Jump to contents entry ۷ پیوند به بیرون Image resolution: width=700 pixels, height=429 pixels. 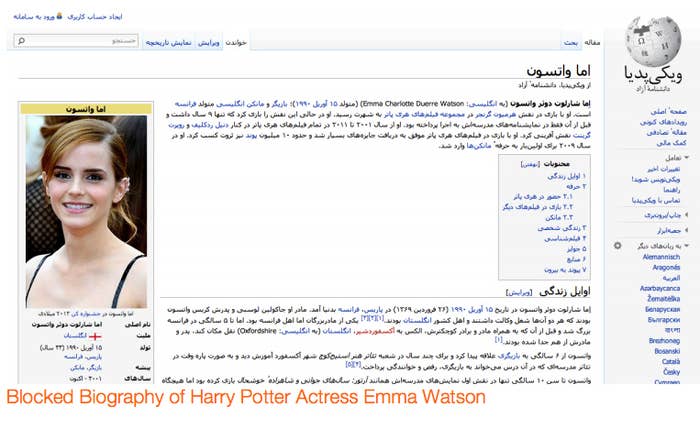(565, 270)
